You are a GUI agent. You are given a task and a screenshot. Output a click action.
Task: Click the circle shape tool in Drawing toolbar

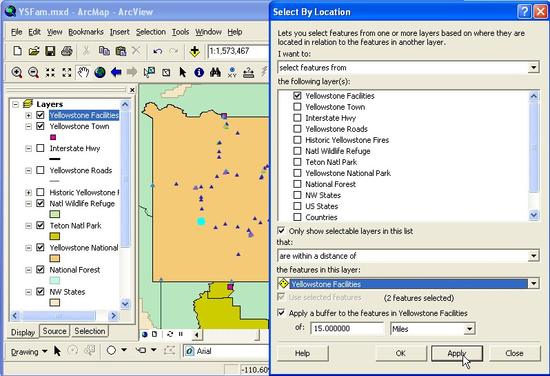coord(111,350)
